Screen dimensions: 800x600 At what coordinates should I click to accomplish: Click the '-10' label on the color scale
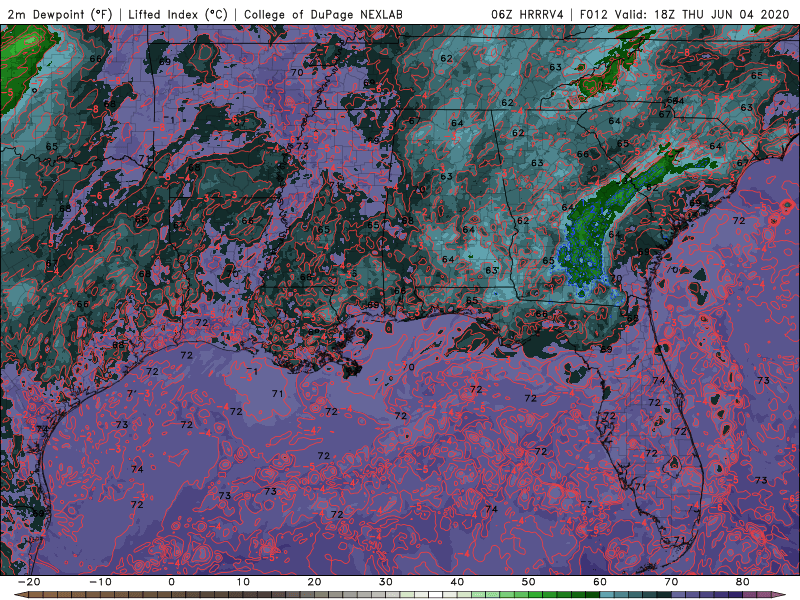[x=100, y=582]
